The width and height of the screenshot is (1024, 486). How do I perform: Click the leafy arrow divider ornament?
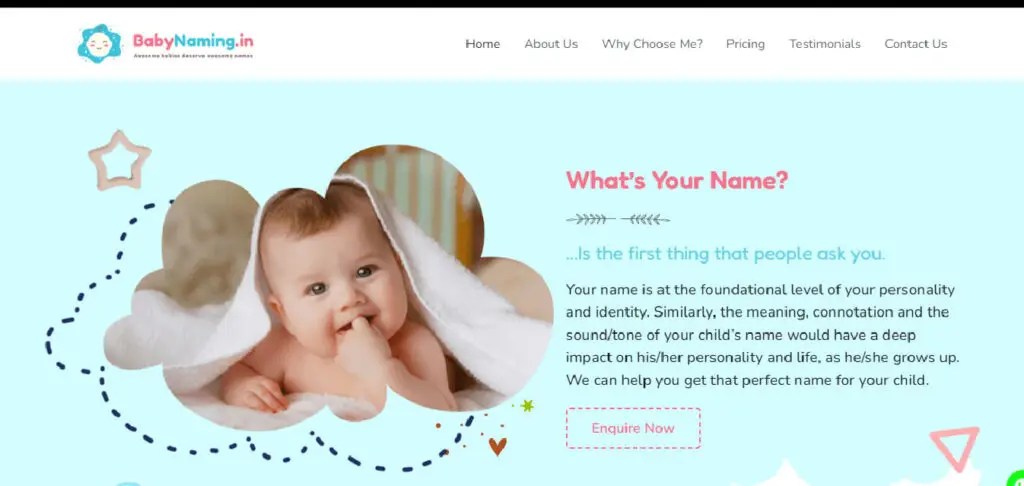pyautogui.click(x=617, y=219)
